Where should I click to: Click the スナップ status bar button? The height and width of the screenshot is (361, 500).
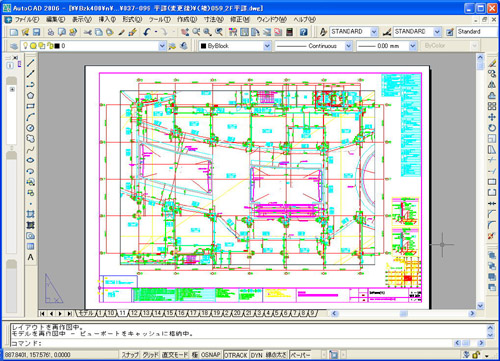(x=130, y=355)
